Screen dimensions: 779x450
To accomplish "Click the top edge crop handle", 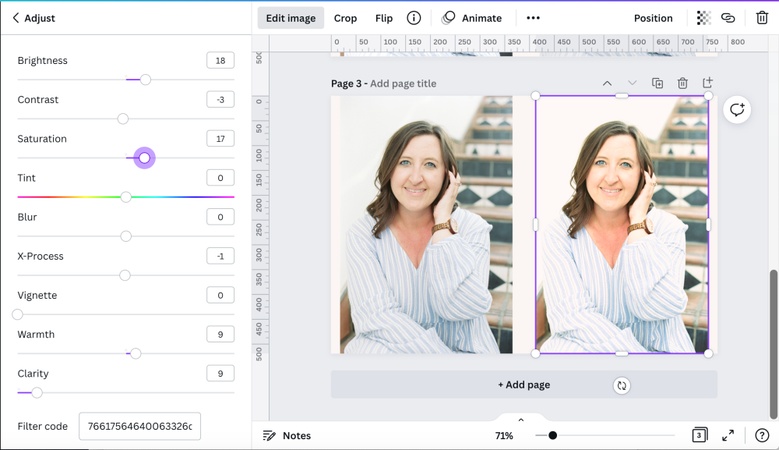I will (x=622, y=95).
